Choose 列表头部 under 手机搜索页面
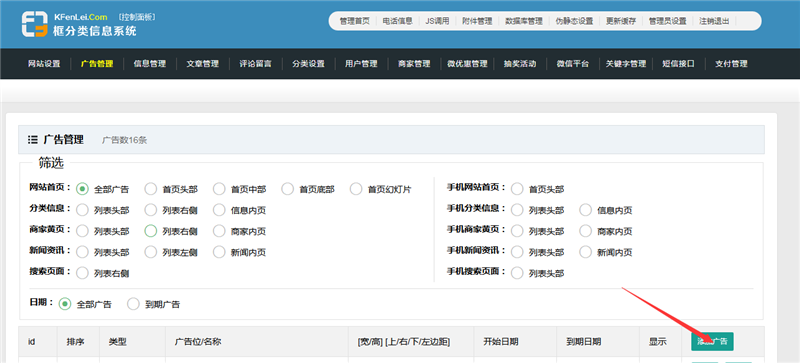Screen dimensions: 800x363 (517, 273)
